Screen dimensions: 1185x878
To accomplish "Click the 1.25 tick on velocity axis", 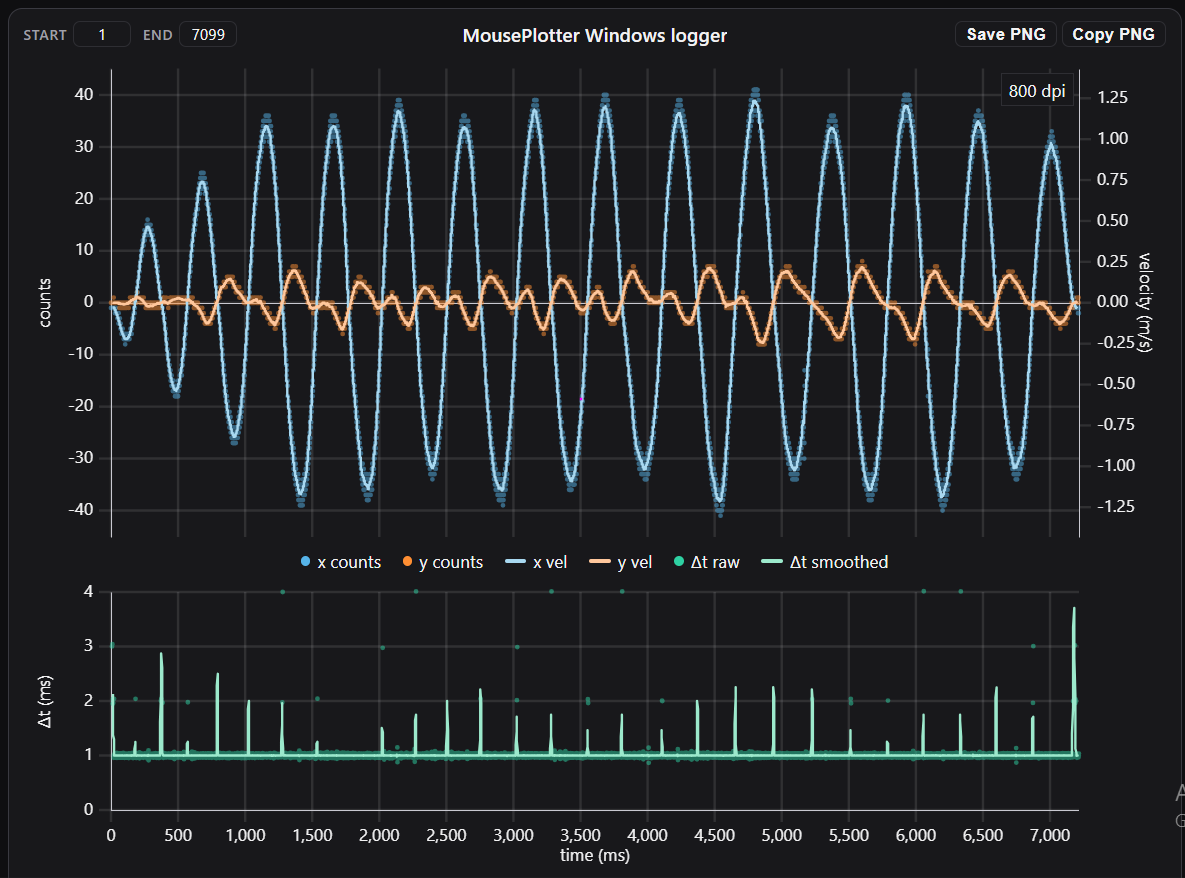I will [x=1112, y=97].
